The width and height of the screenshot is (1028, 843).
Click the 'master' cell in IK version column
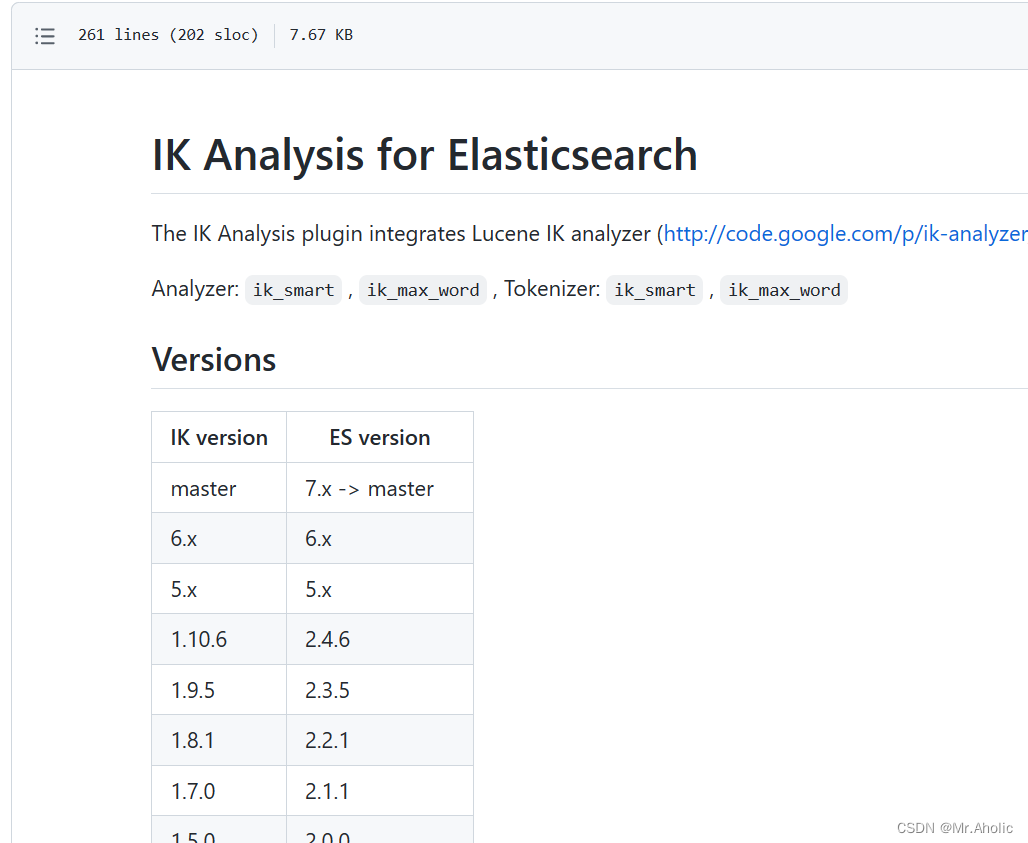[219, 488]
